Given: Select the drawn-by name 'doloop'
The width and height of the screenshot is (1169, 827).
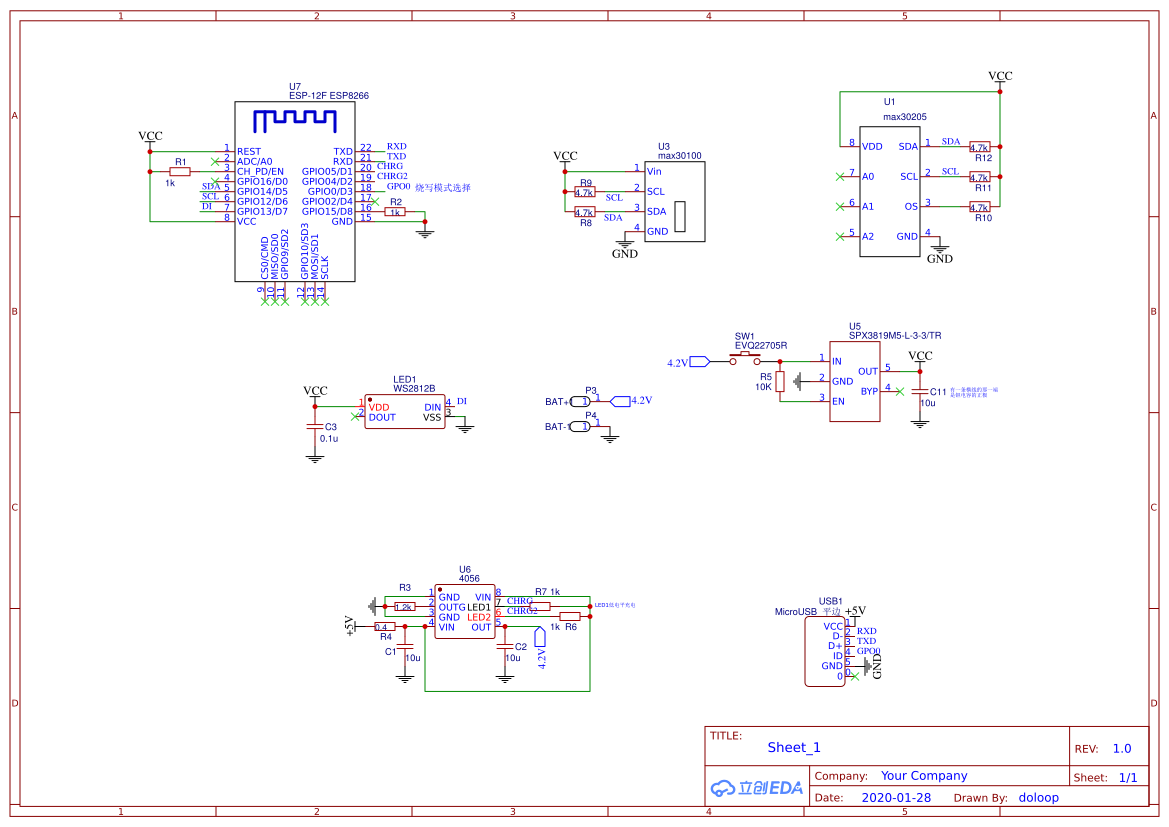Looking at the screenshot, I should [1039, 798].
